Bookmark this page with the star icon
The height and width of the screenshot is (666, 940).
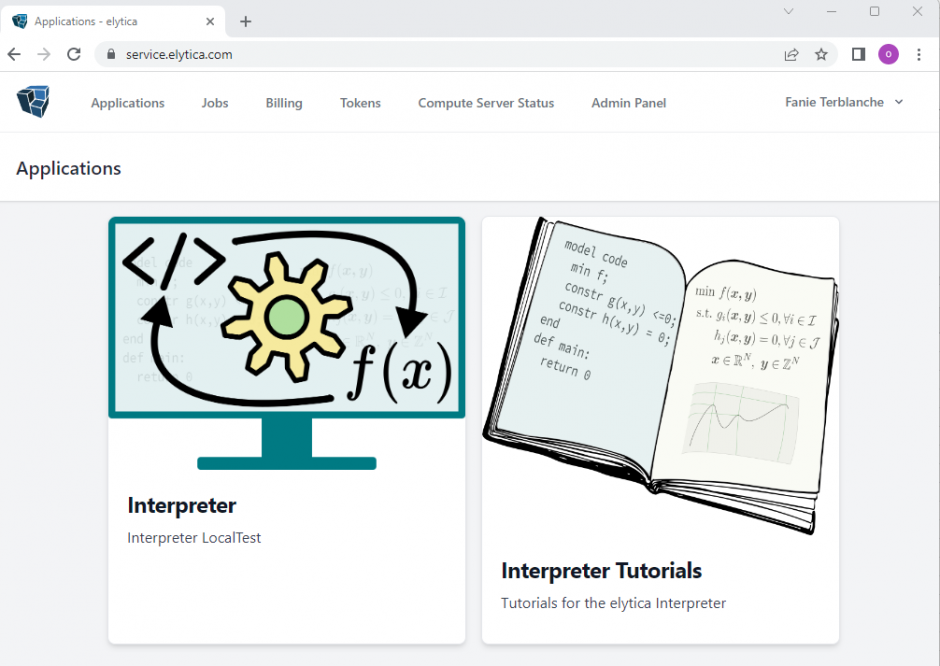tap(821, 55)
